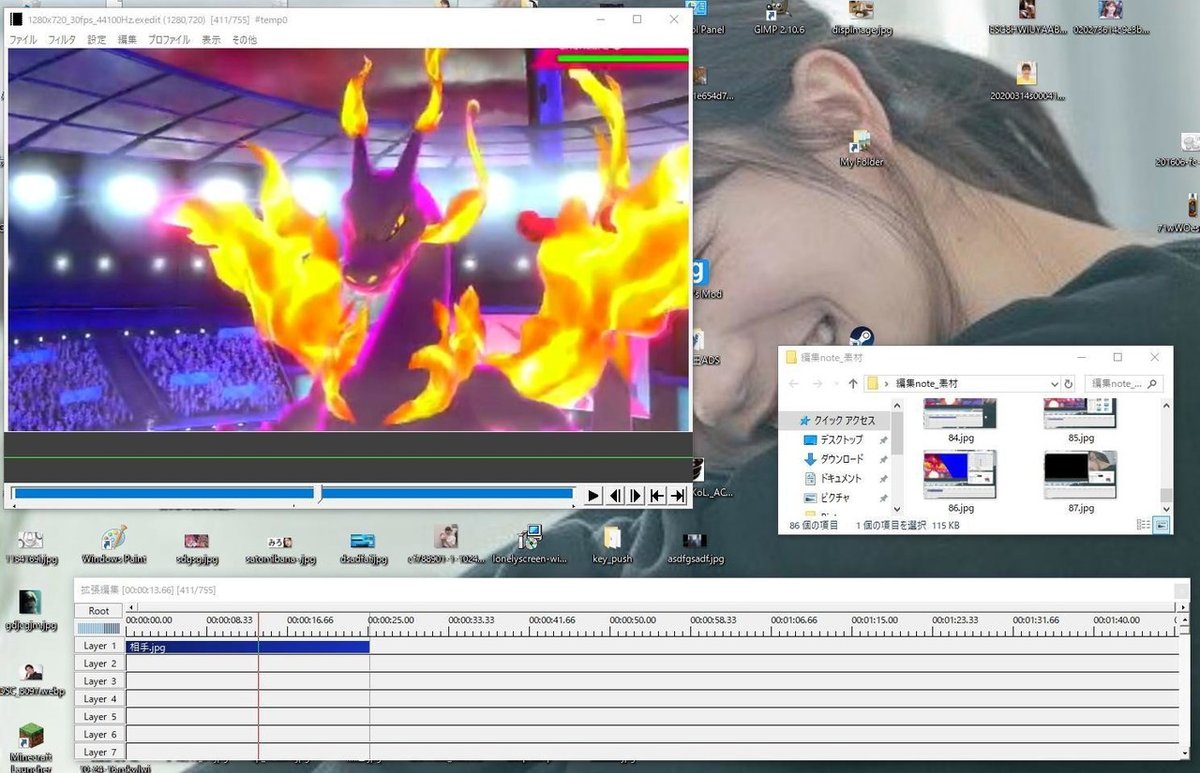The image size is (1200, 773).
Task: Open Windows Paint desktop shortcut
Action: point(114,544)
